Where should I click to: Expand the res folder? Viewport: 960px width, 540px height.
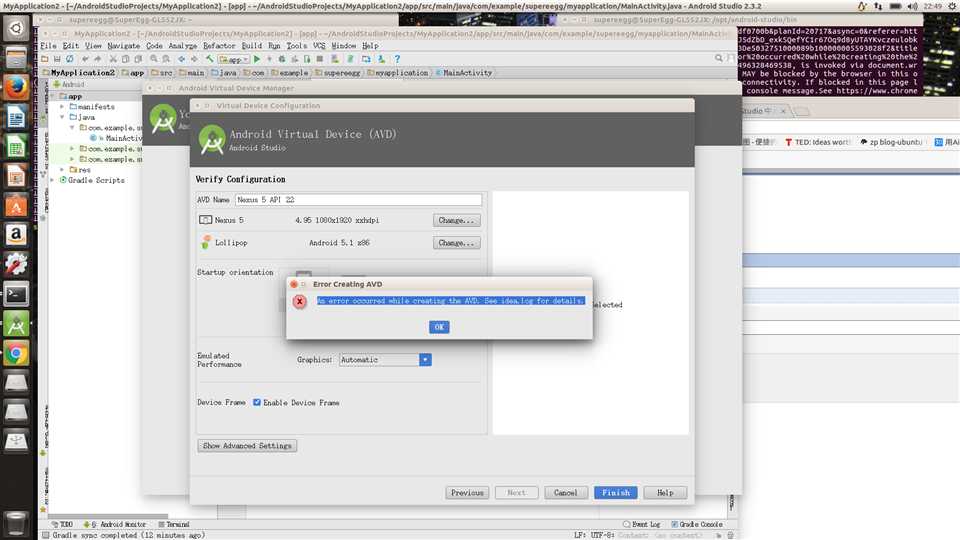(62, 170)
